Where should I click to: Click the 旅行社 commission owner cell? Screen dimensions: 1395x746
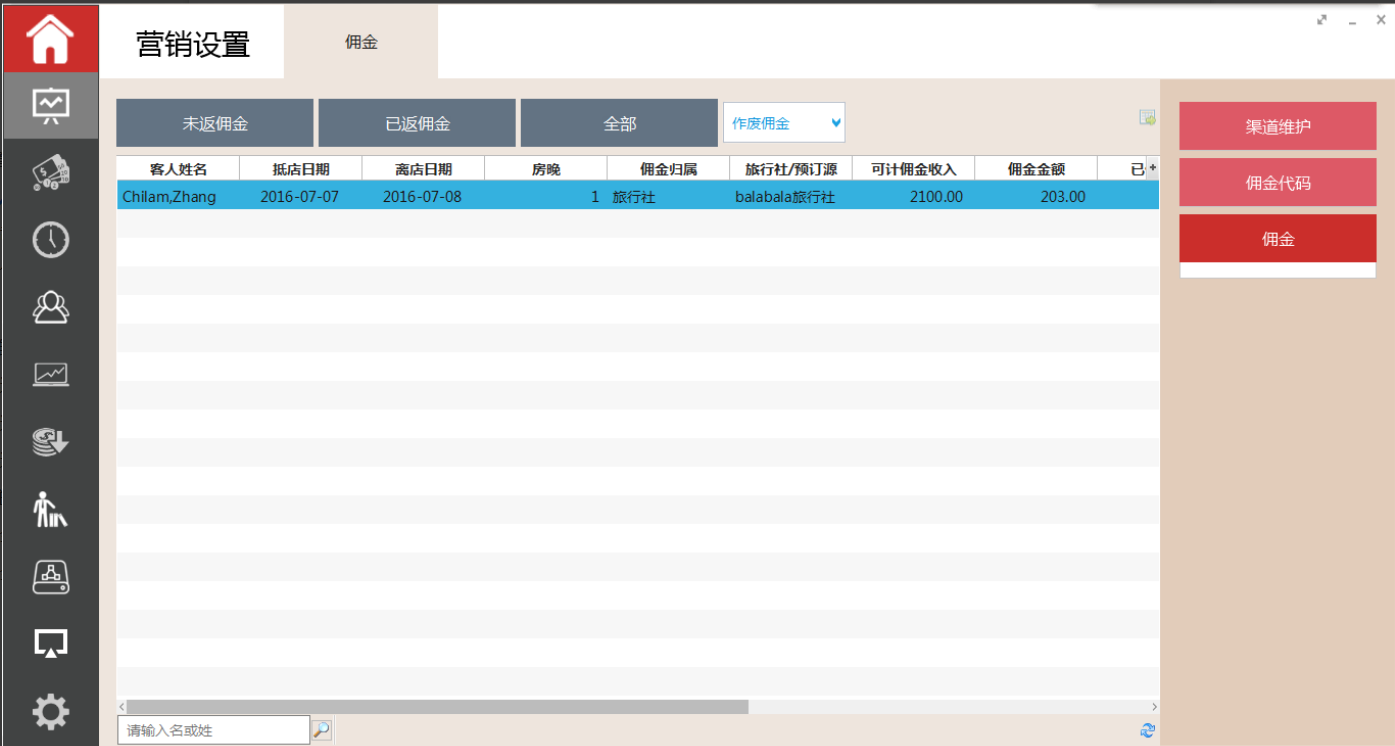pyautogui.click(x=668, y=196)
